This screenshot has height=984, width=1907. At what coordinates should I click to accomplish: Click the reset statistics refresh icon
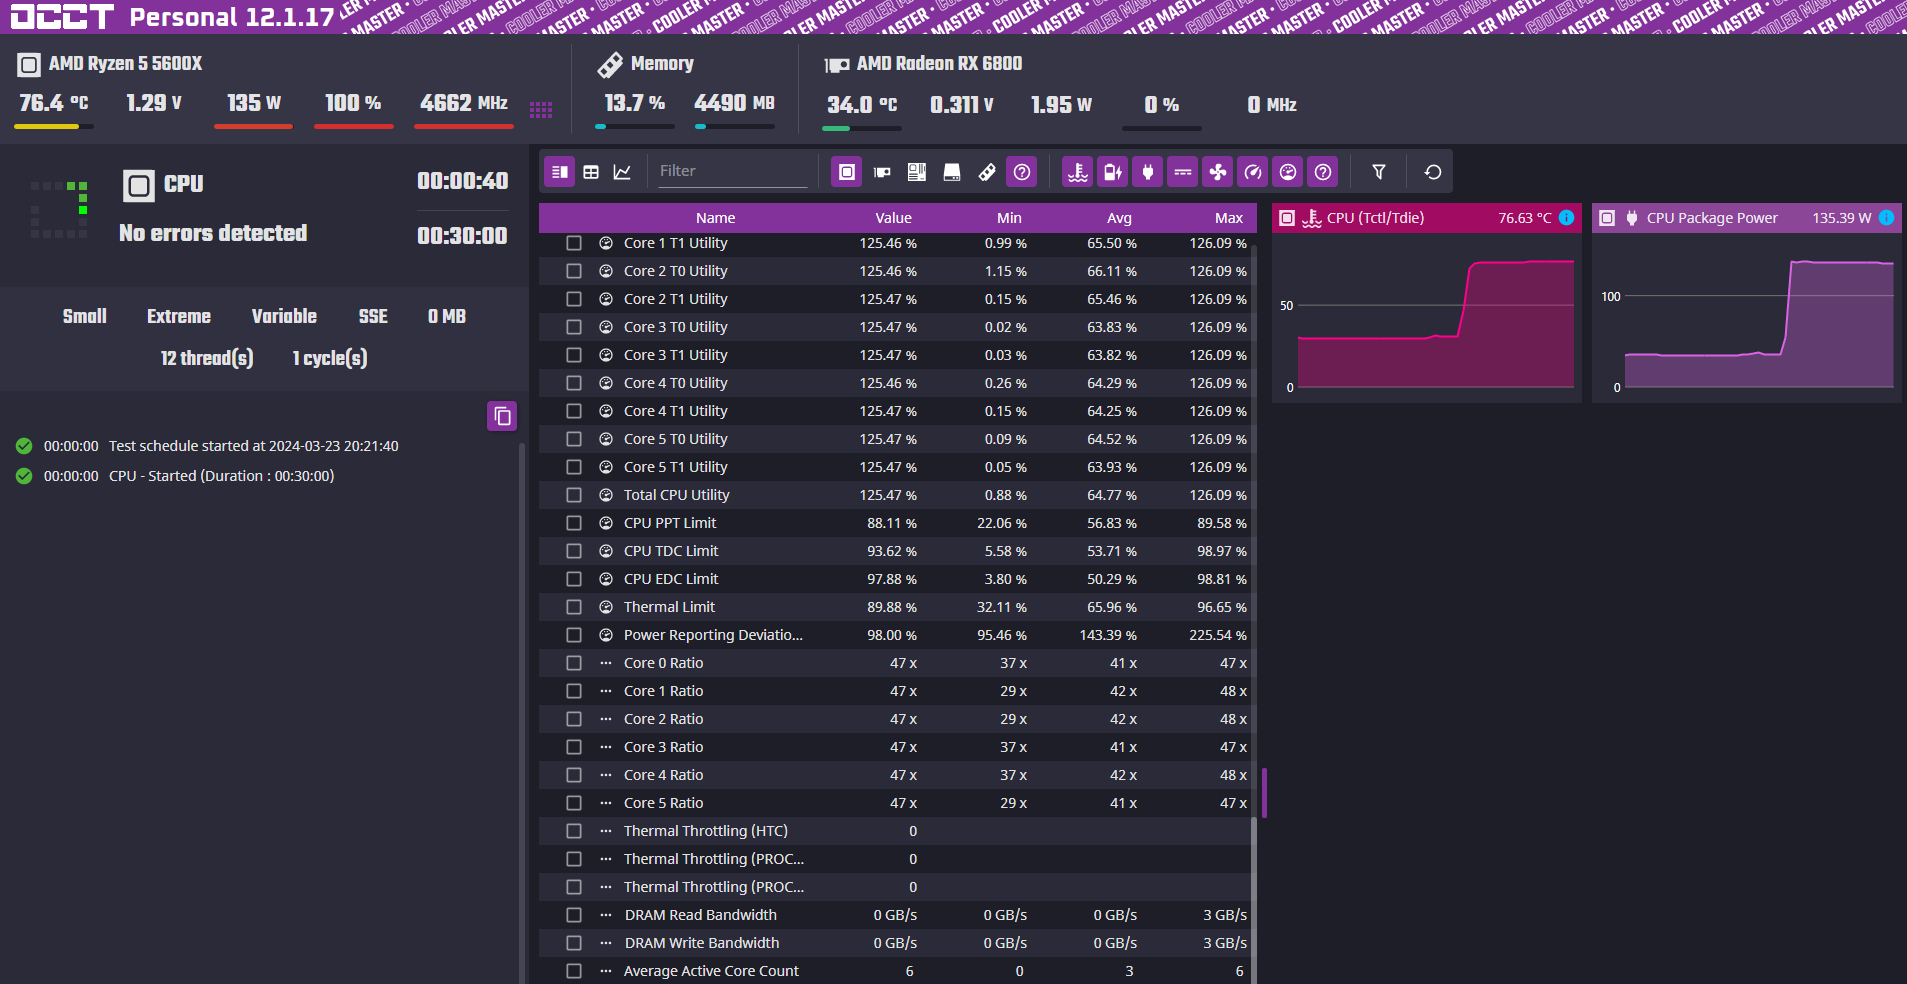(x=1433, y=172)
